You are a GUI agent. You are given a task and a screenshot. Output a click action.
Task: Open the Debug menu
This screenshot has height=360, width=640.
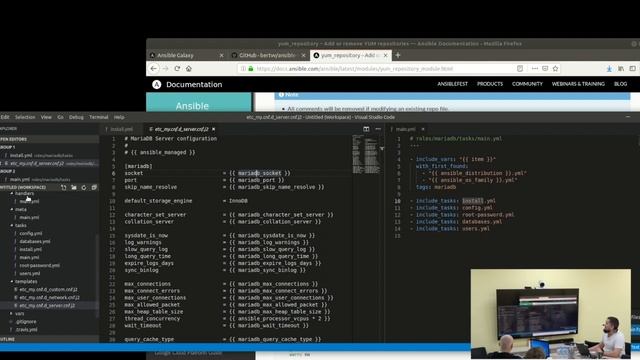pyautogui.click(x=76, y=117)
